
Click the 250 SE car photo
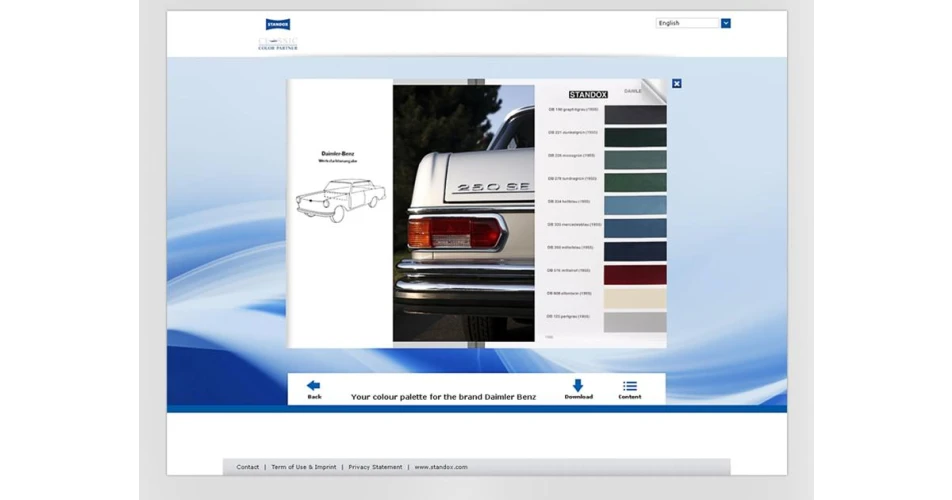(464, 213)
